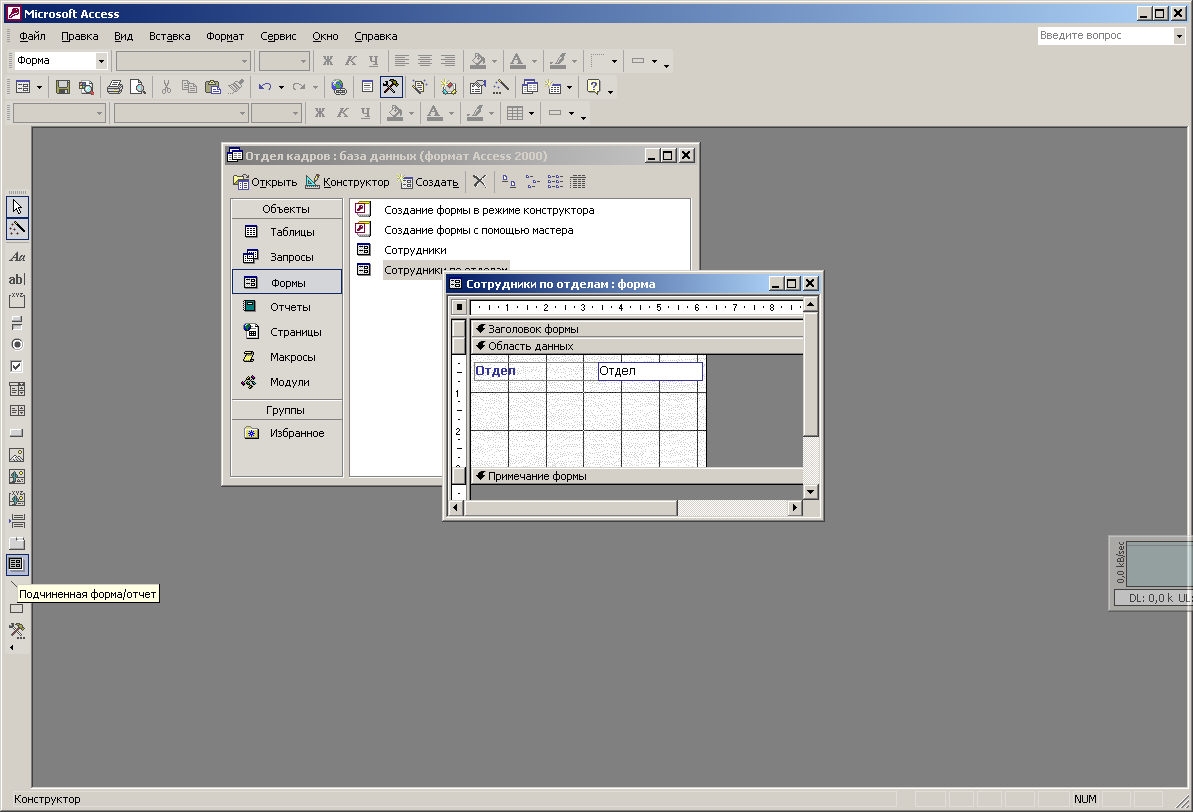Pick the Command Button tool in toolbox
The image size is (1193, 812).
tap(17, 432)
